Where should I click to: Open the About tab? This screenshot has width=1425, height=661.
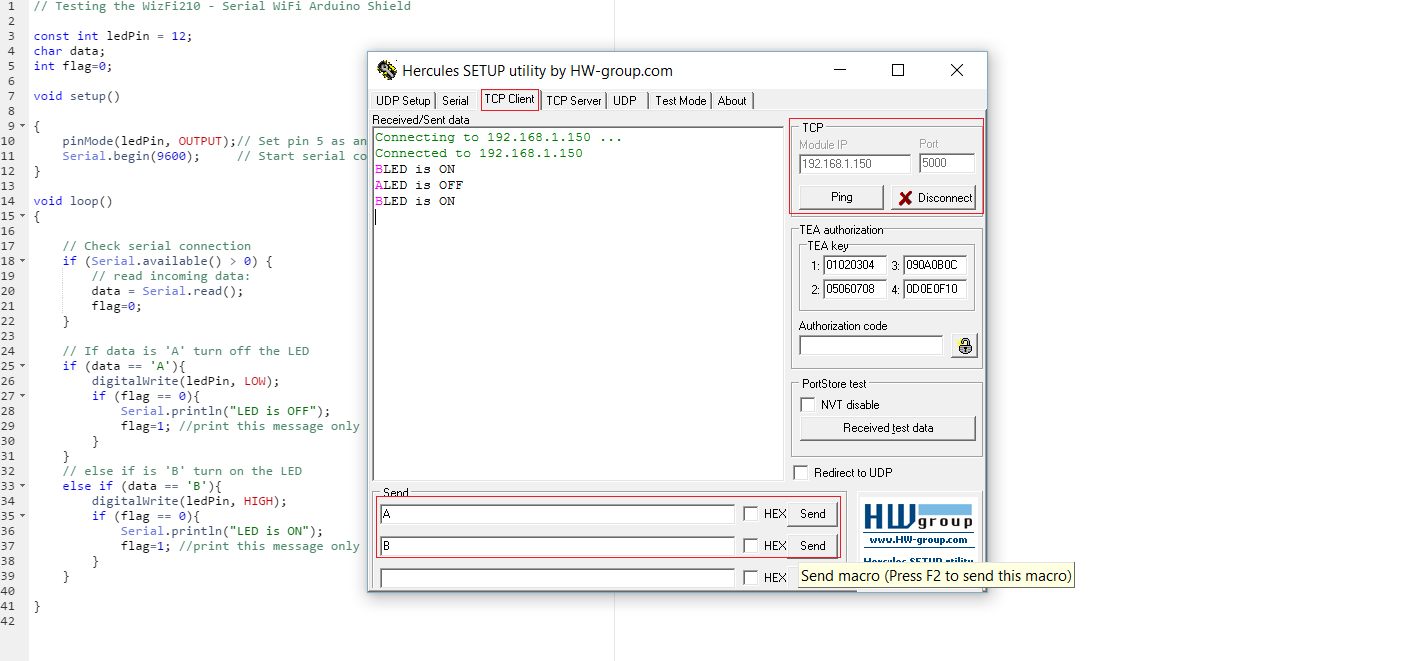(x=732, y=101)
